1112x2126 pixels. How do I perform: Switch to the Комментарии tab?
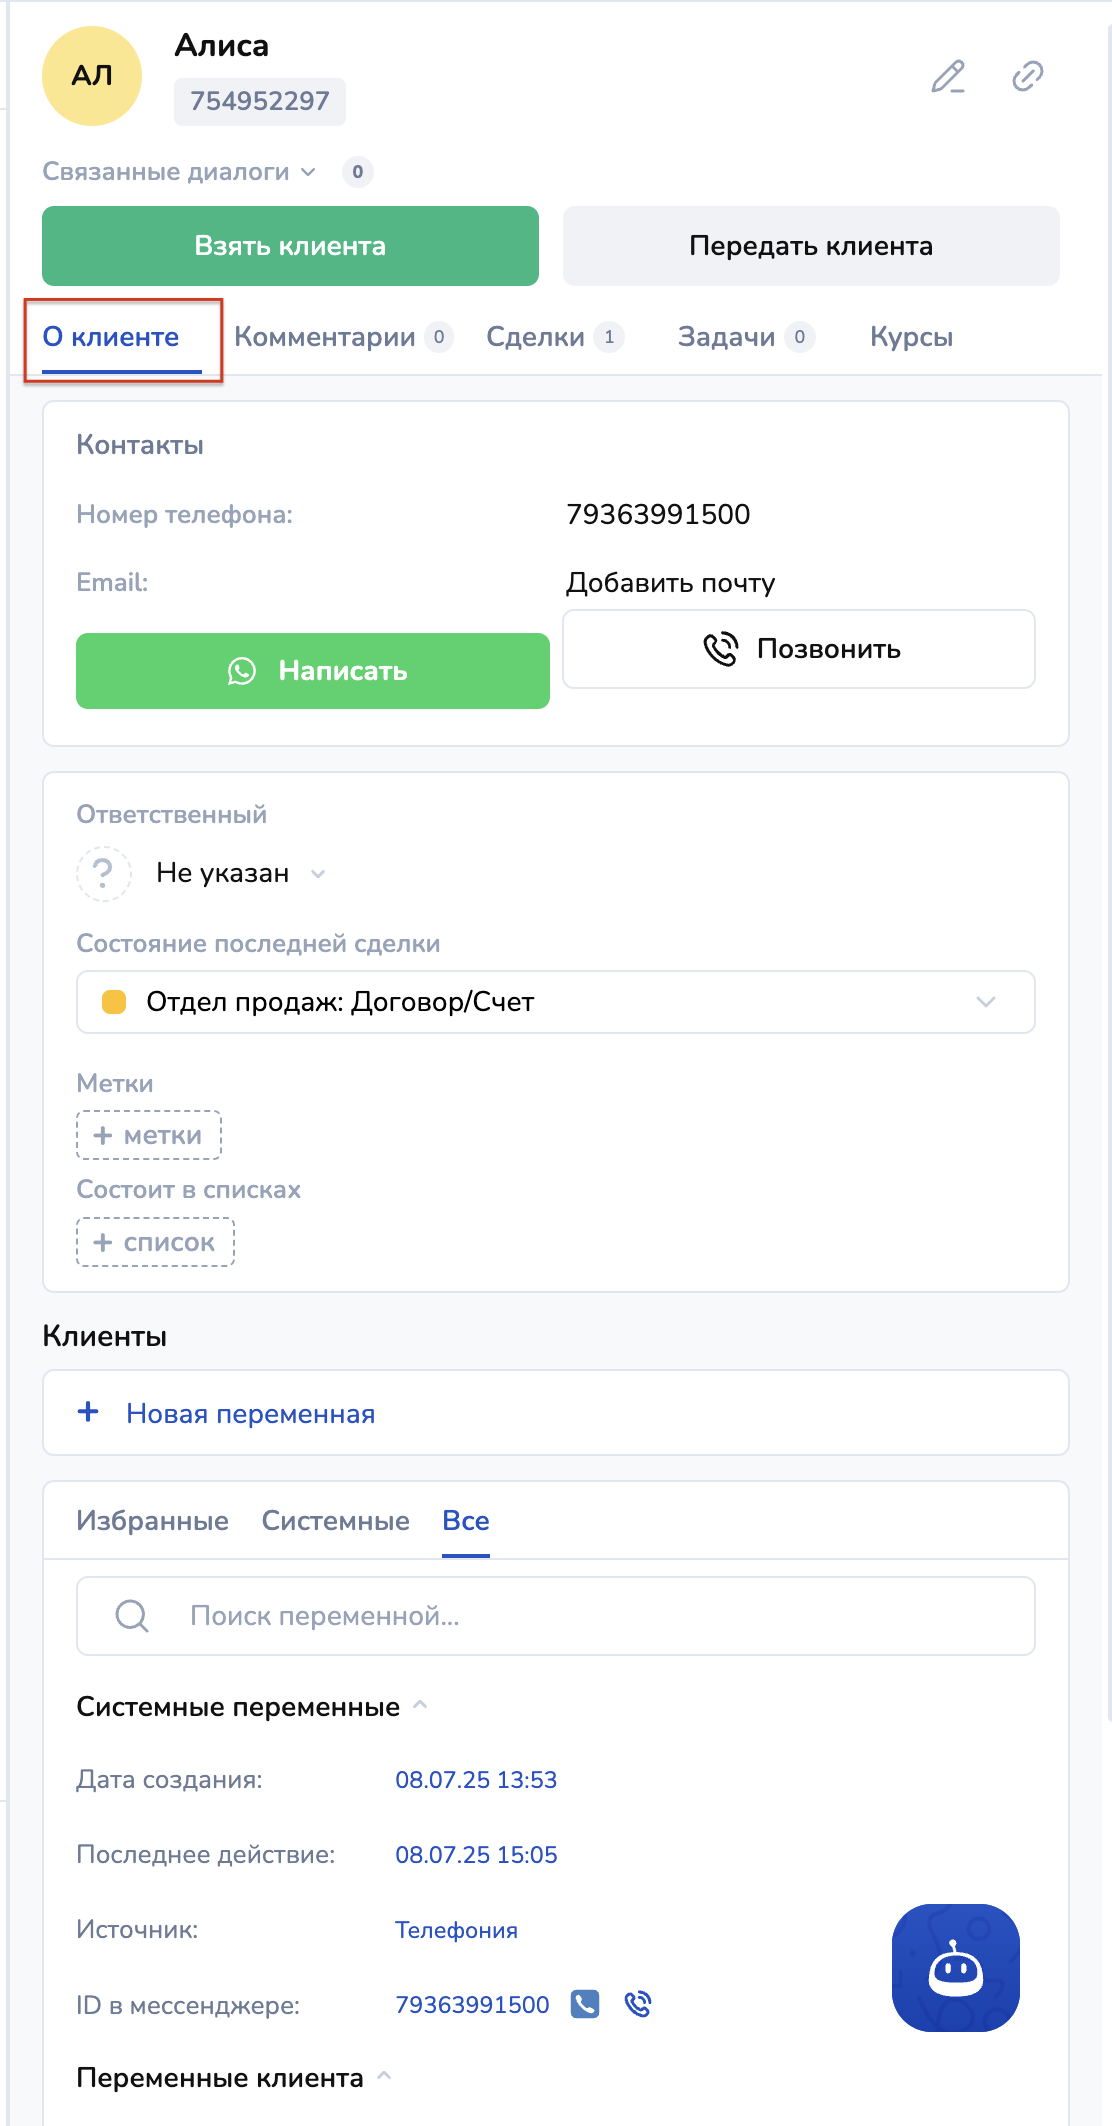326,337
